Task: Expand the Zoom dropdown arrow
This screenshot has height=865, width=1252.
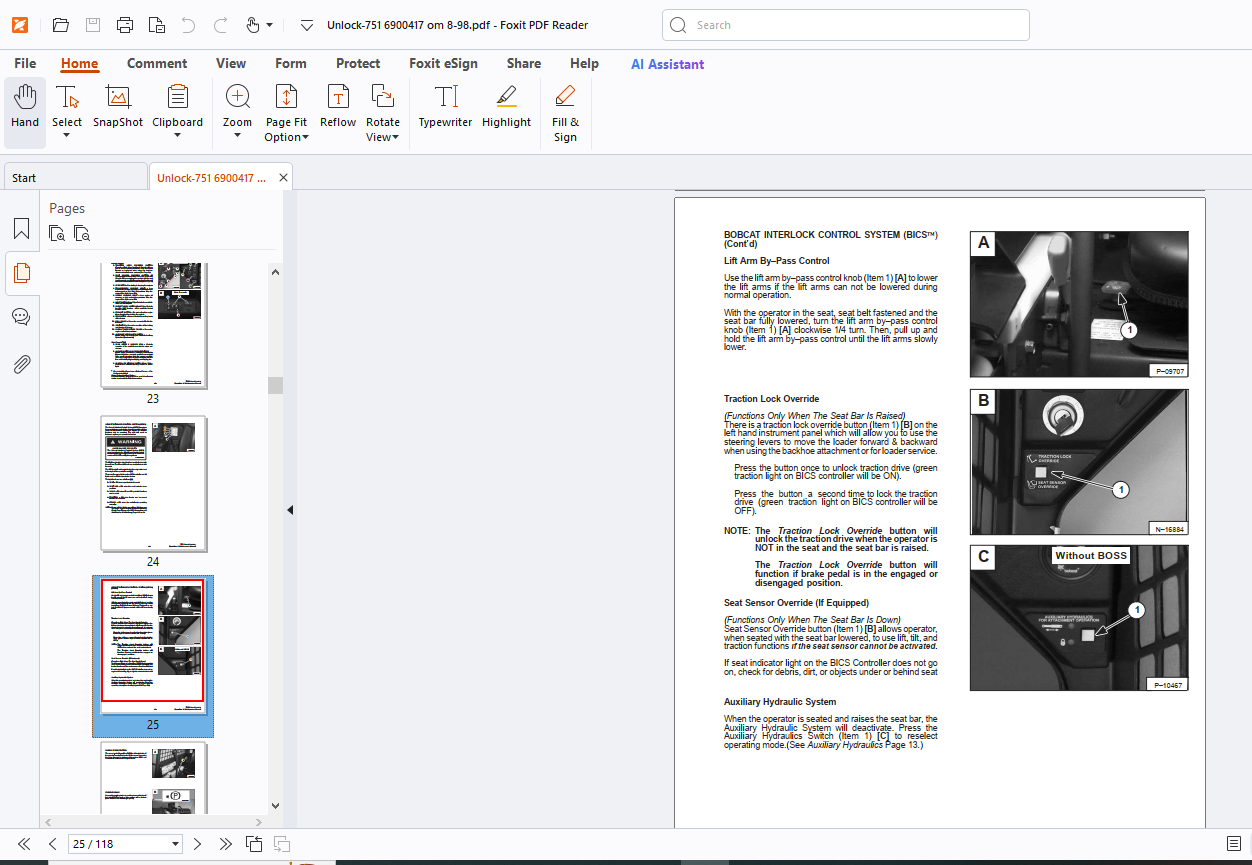Action: [237, 136]
